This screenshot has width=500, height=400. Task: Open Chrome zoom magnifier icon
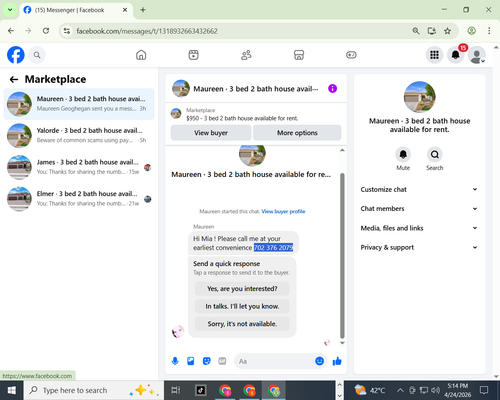click(x=416, y=31)
